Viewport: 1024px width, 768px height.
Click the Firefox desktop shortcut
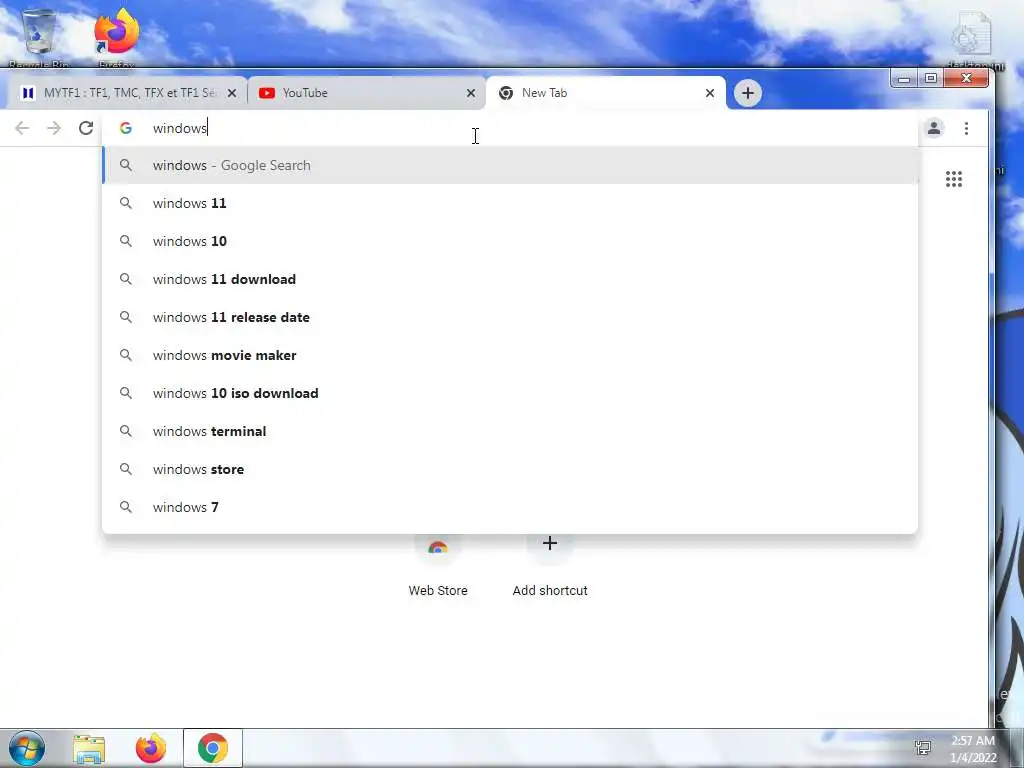click(x=116, y=38)
